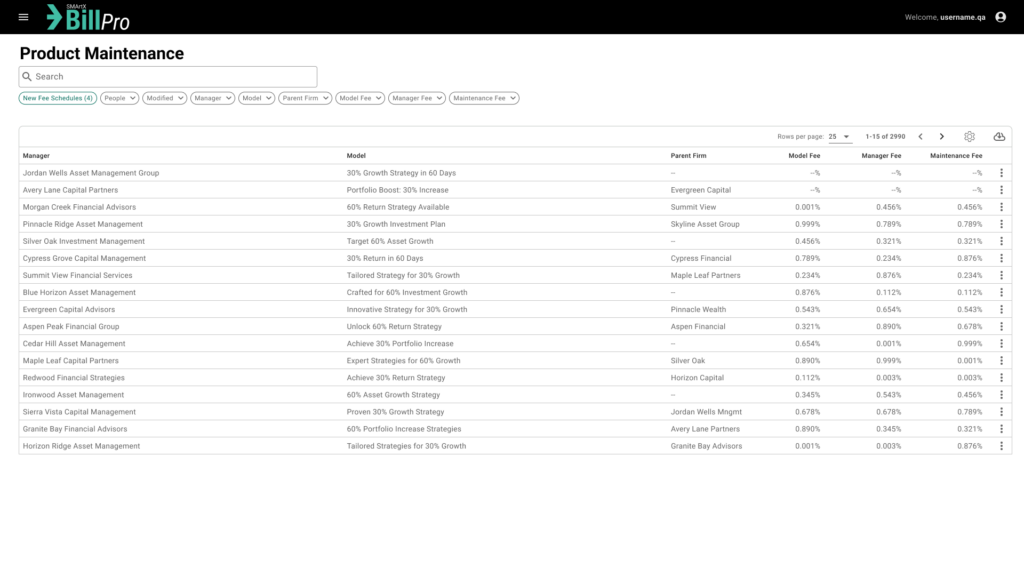
Task: Open three-dot menu for Horizon Ridge Asset Management
Action: [1001, 446]
